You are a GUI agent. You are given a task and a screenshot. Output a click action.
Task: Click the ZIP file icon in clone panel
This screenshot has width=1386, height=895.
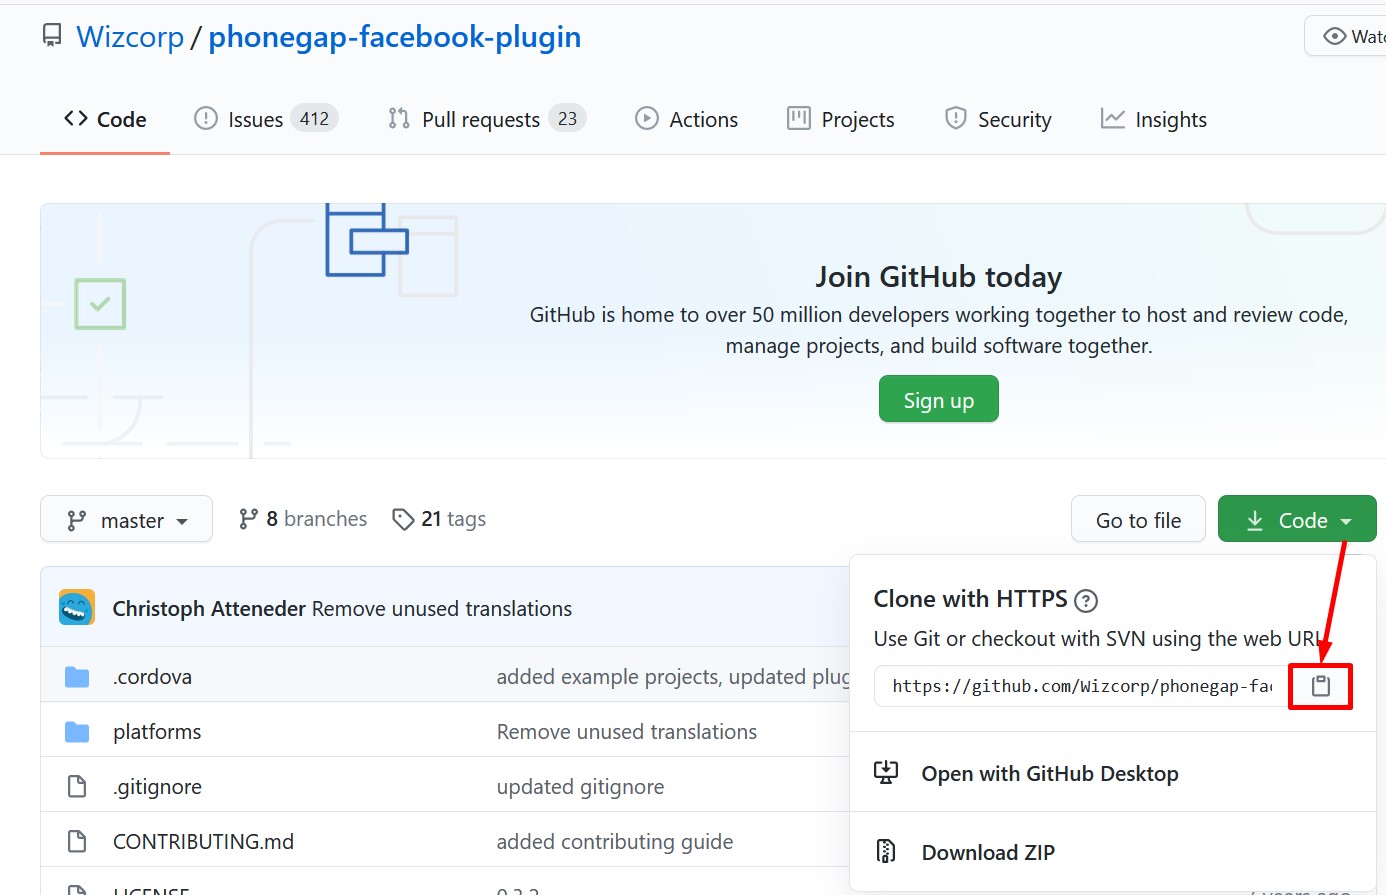click(886, 851)
